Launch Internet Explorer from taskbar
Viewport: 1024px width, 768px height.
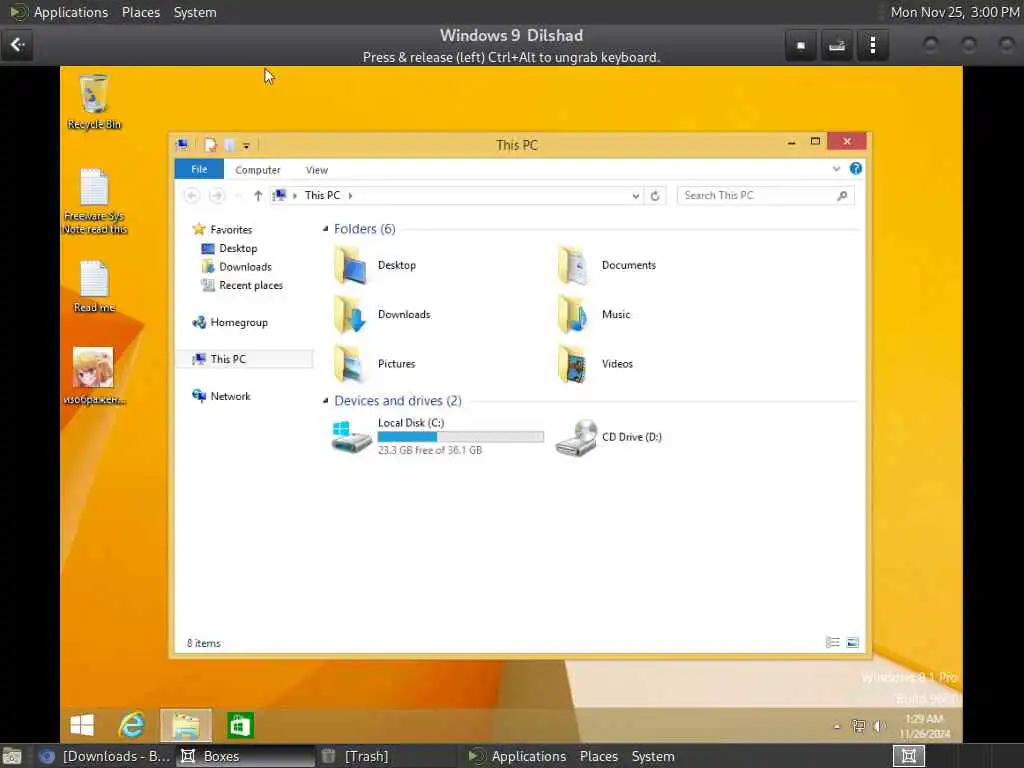131,725
